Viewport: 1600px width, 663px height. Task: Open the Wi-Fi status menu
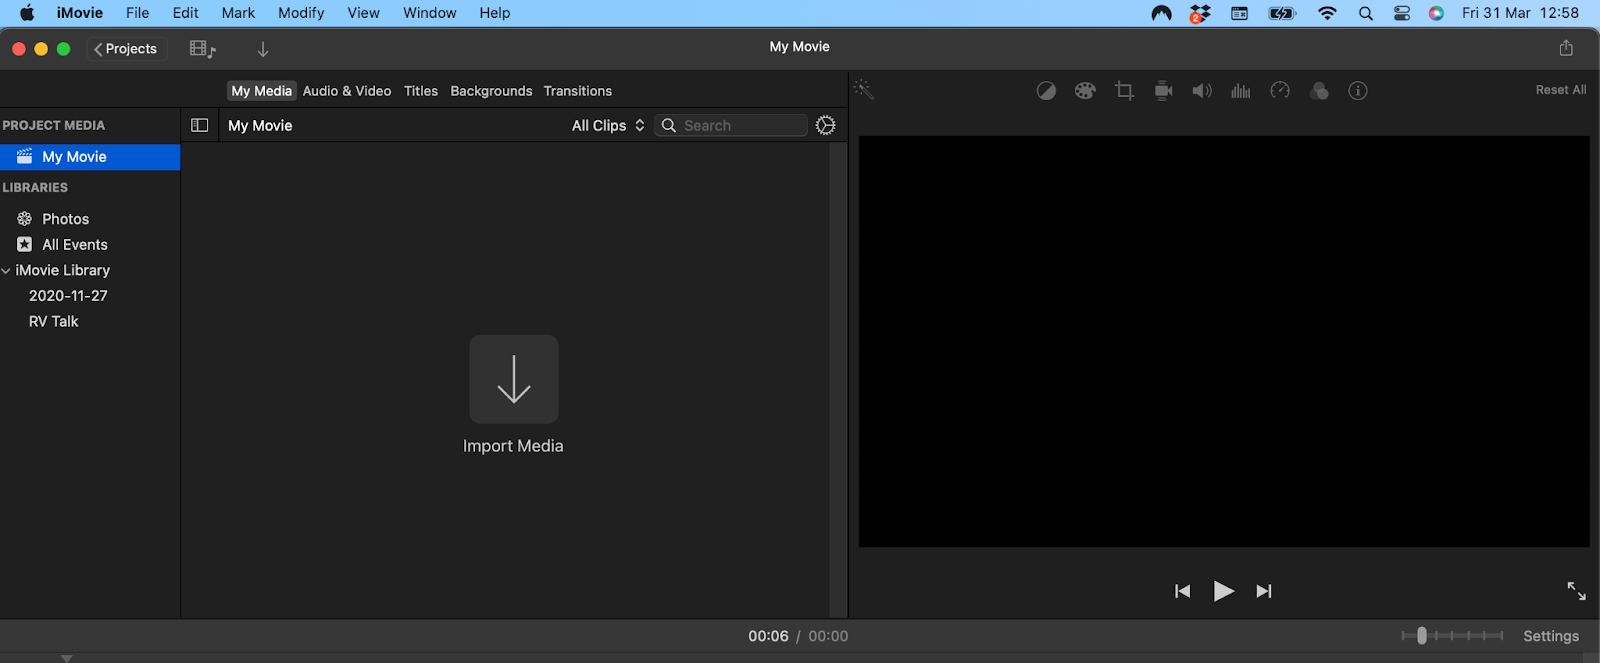tap(1327, 13)
